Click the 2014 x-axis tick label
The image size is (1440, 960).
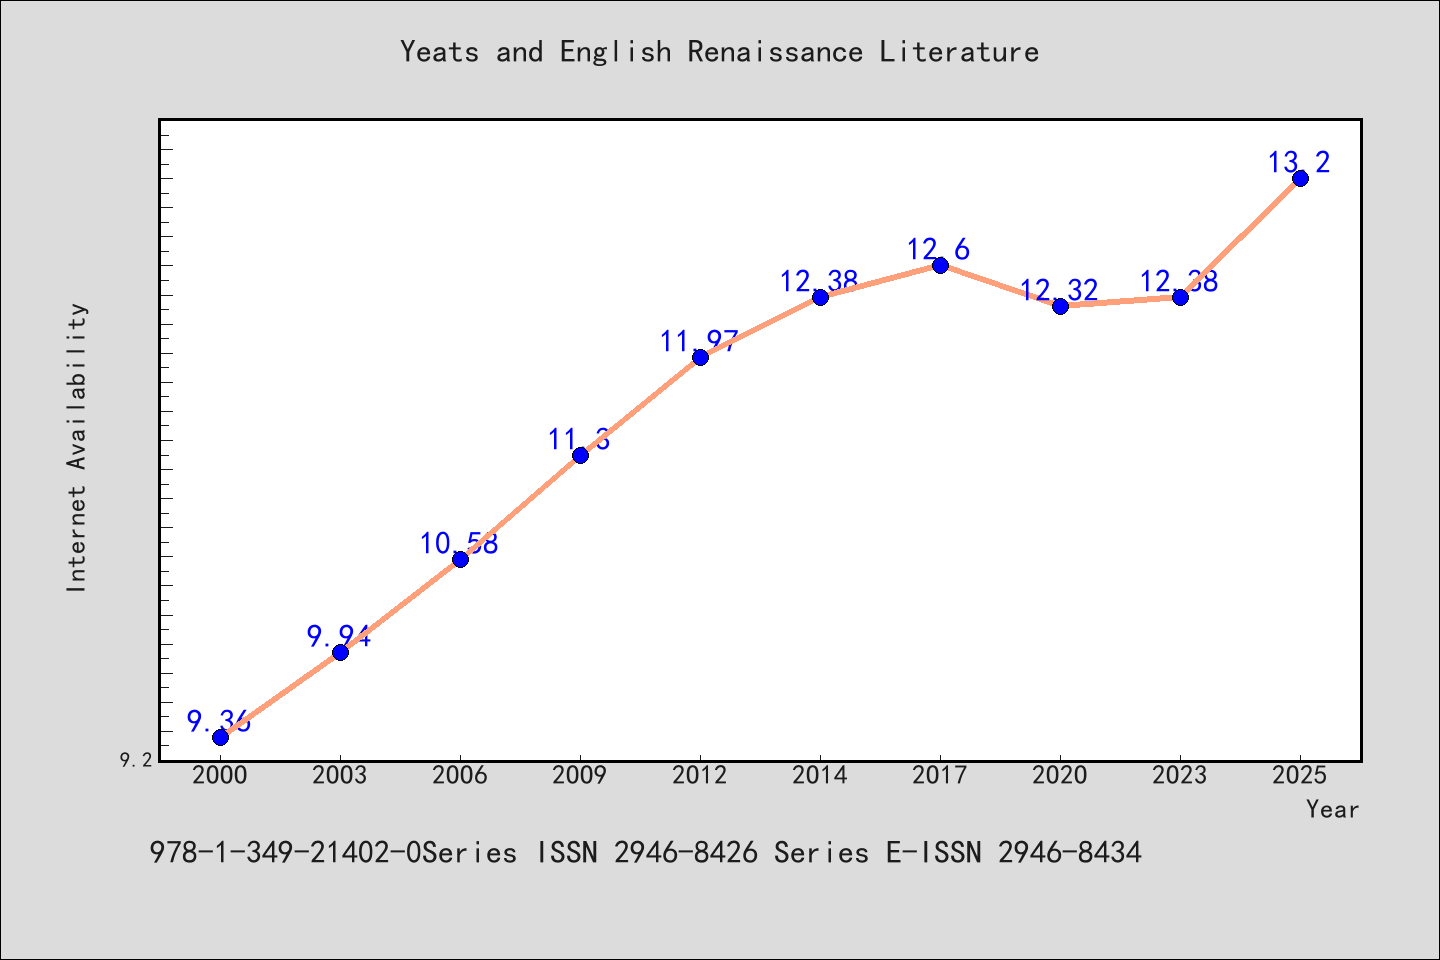coord(820,775)
